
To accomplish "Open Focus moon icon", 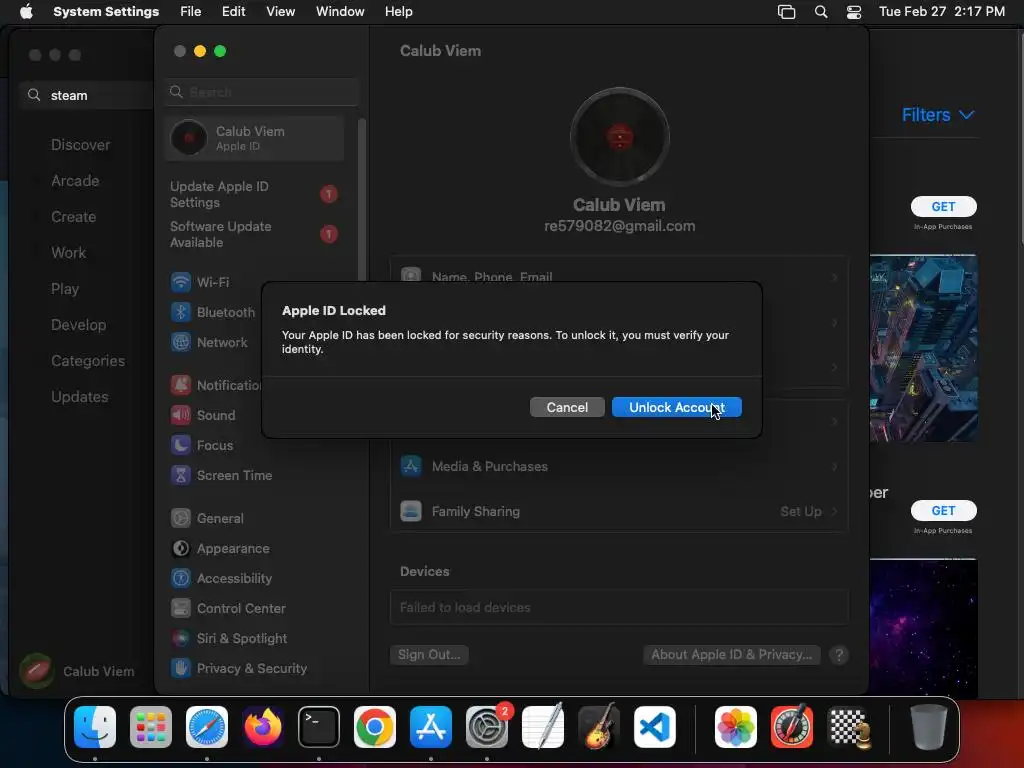I will click(x=181, y=445).
